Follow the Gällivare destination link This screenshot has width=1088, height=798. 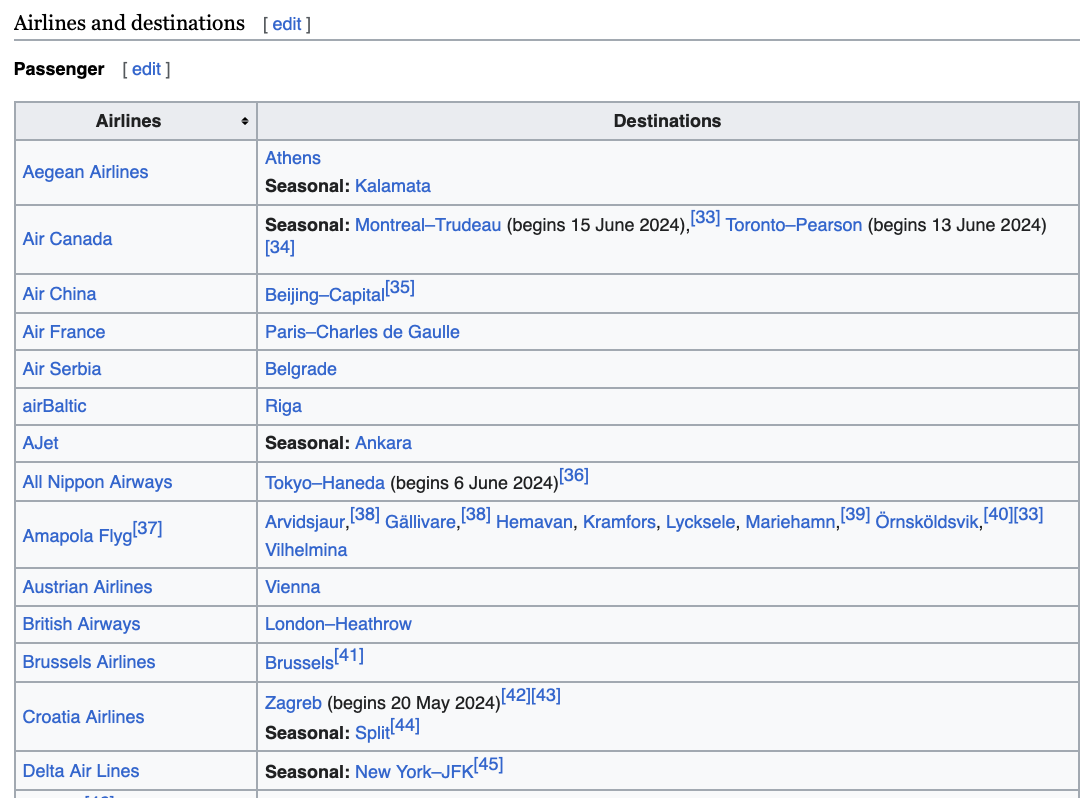click(420, 522)
